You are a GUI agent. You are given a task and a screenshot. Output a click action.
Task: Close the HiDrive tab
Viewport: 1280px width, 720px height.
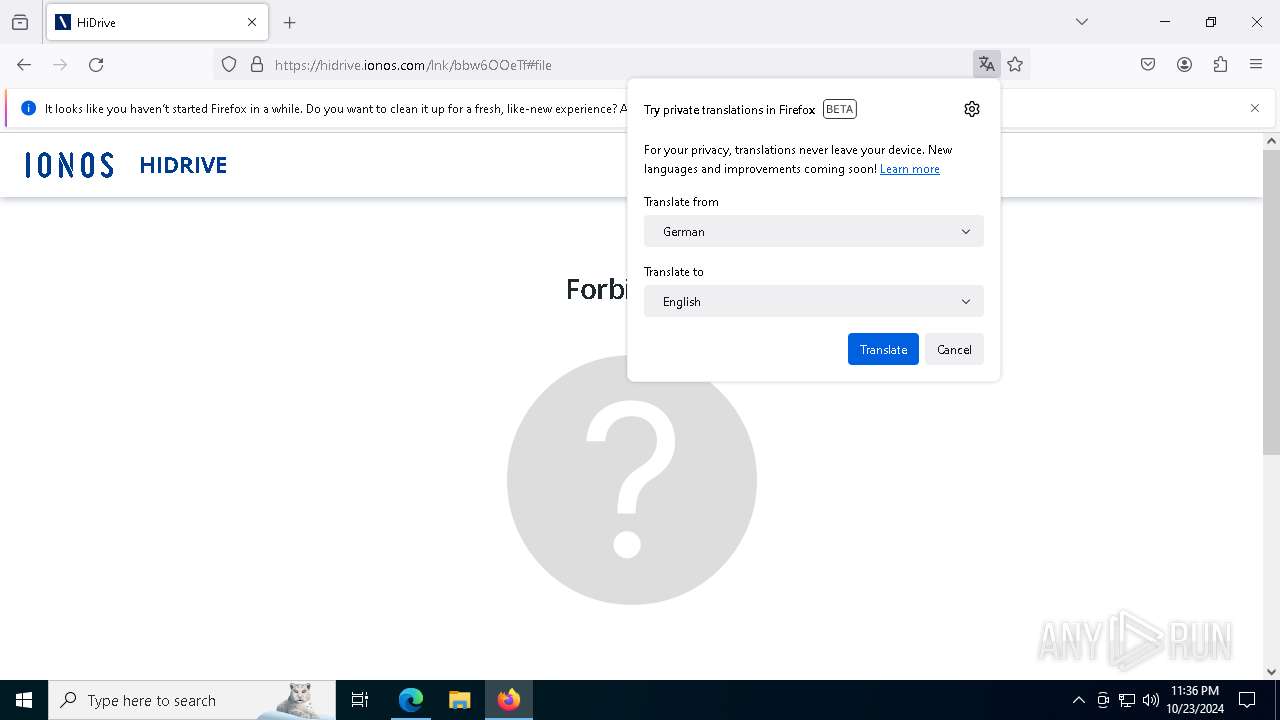point(252,22)
